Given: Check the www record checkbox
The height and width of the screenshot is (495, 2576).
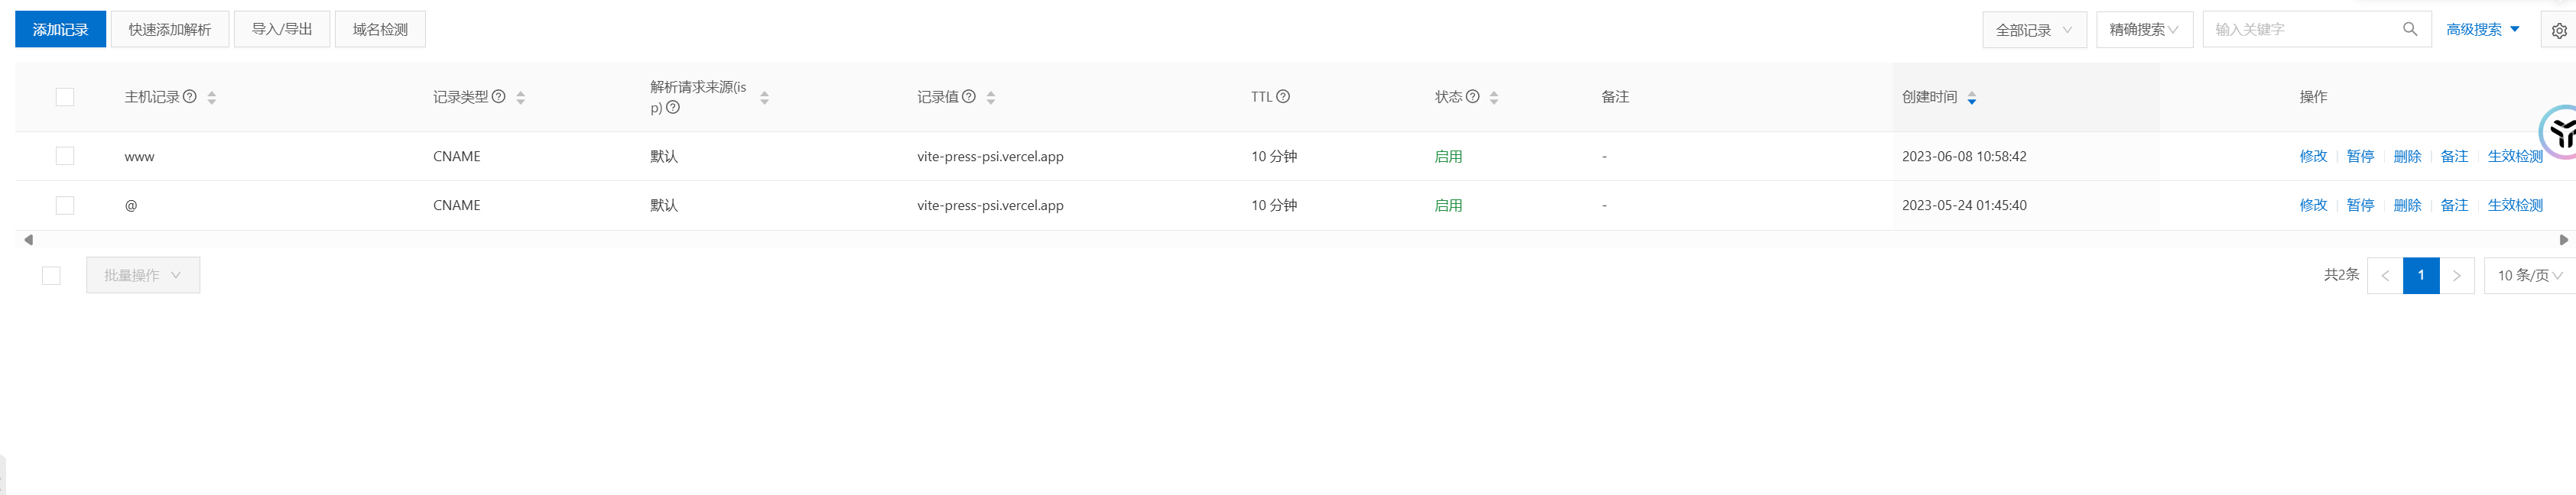Looking at the screenshot, I should [x=65, y=156].
